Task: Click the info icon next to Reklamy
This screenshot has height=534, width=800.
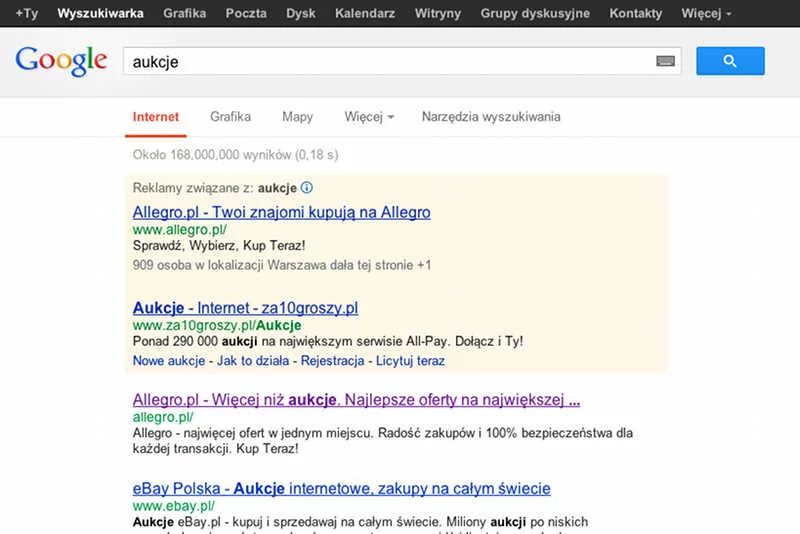Action: 307,188
